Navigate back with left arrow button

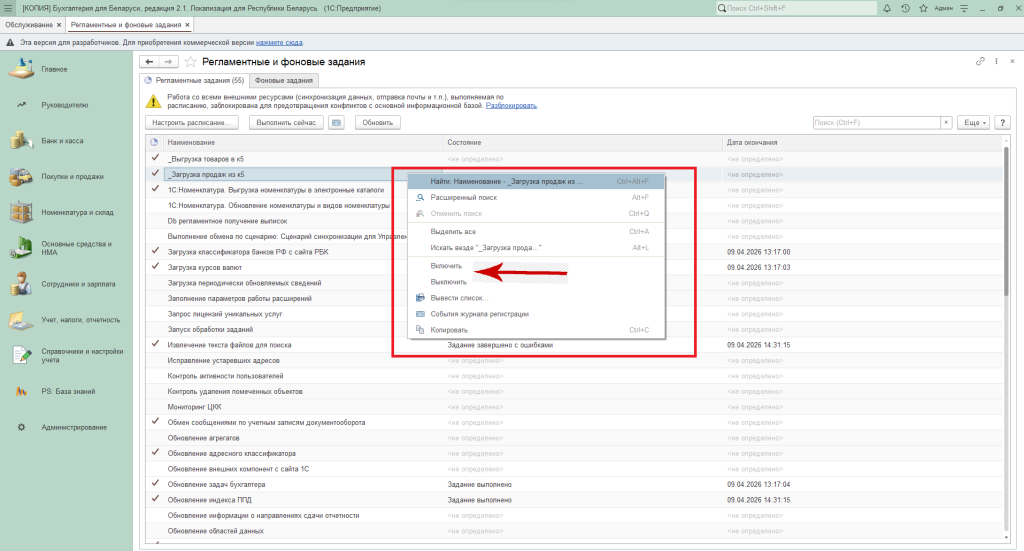click(x=150, y=62)
